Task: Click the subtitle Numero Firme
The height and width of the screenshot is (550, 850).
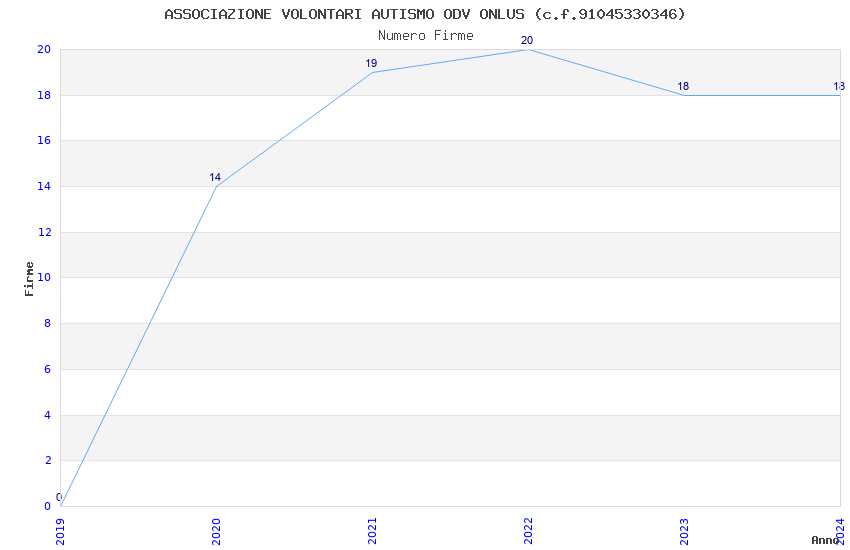Action: (426, 36)
